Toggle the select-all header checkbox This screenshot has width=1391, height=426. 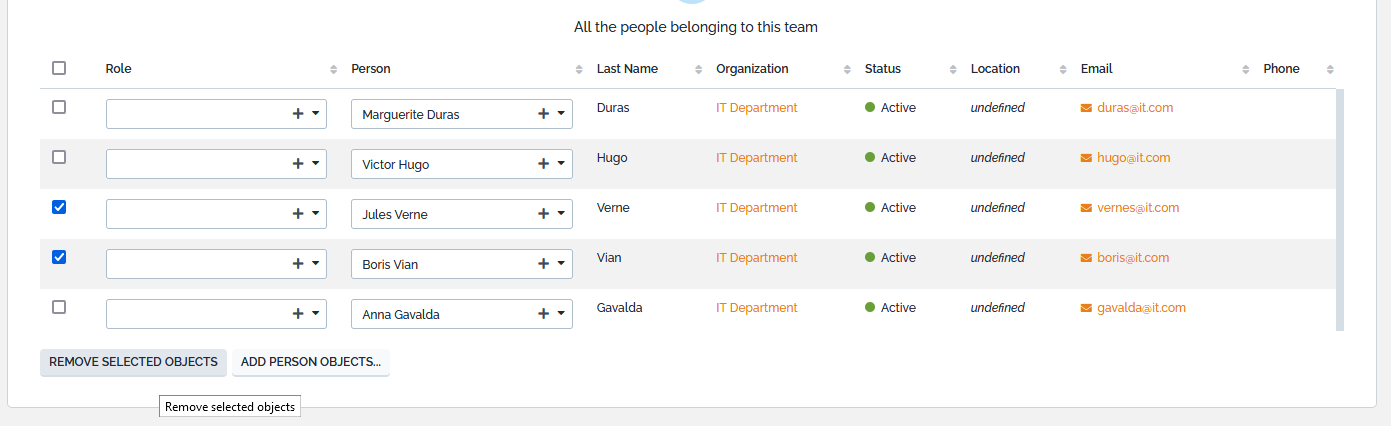pos(59,68)
